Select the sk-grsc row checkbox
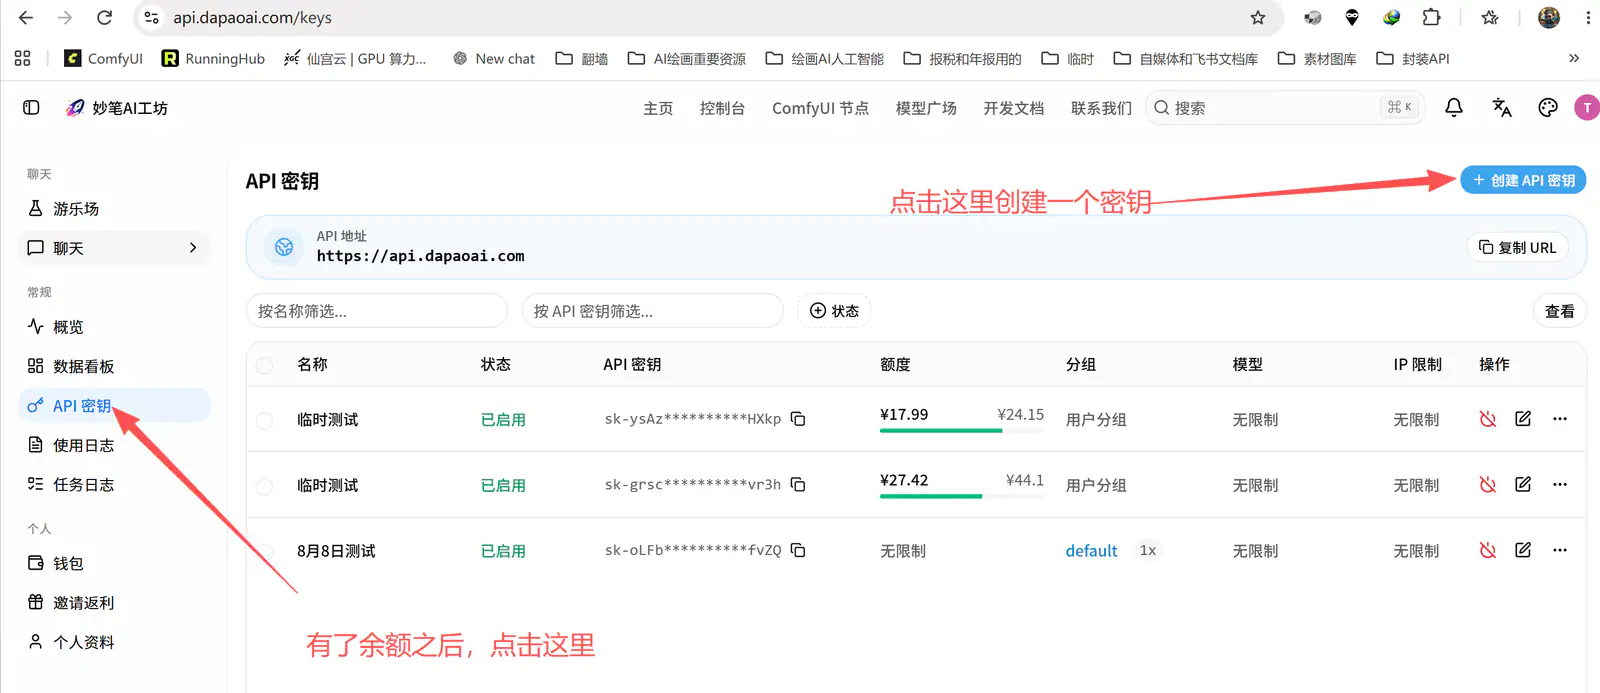Viewport: 1600px width, 693px height. [x=264, y=486]
